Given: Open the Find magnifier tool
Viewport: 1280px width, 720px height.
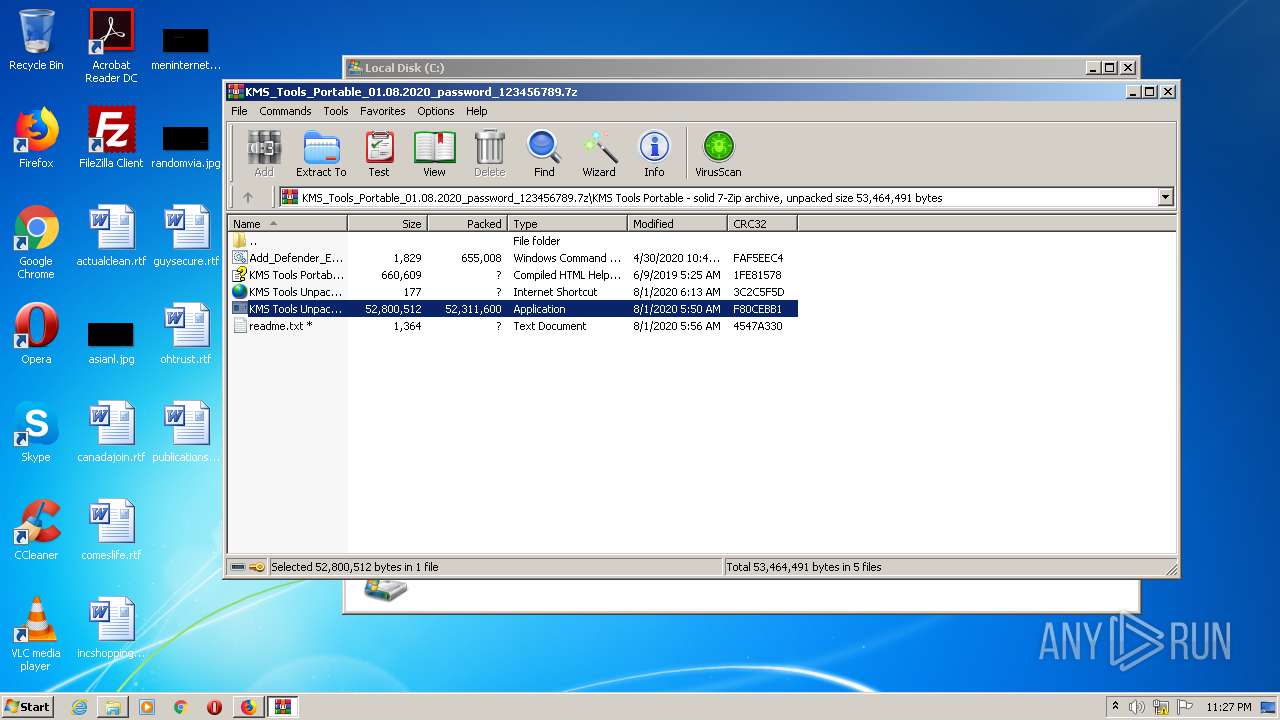Looking at the screenshot, I should 544,154.
